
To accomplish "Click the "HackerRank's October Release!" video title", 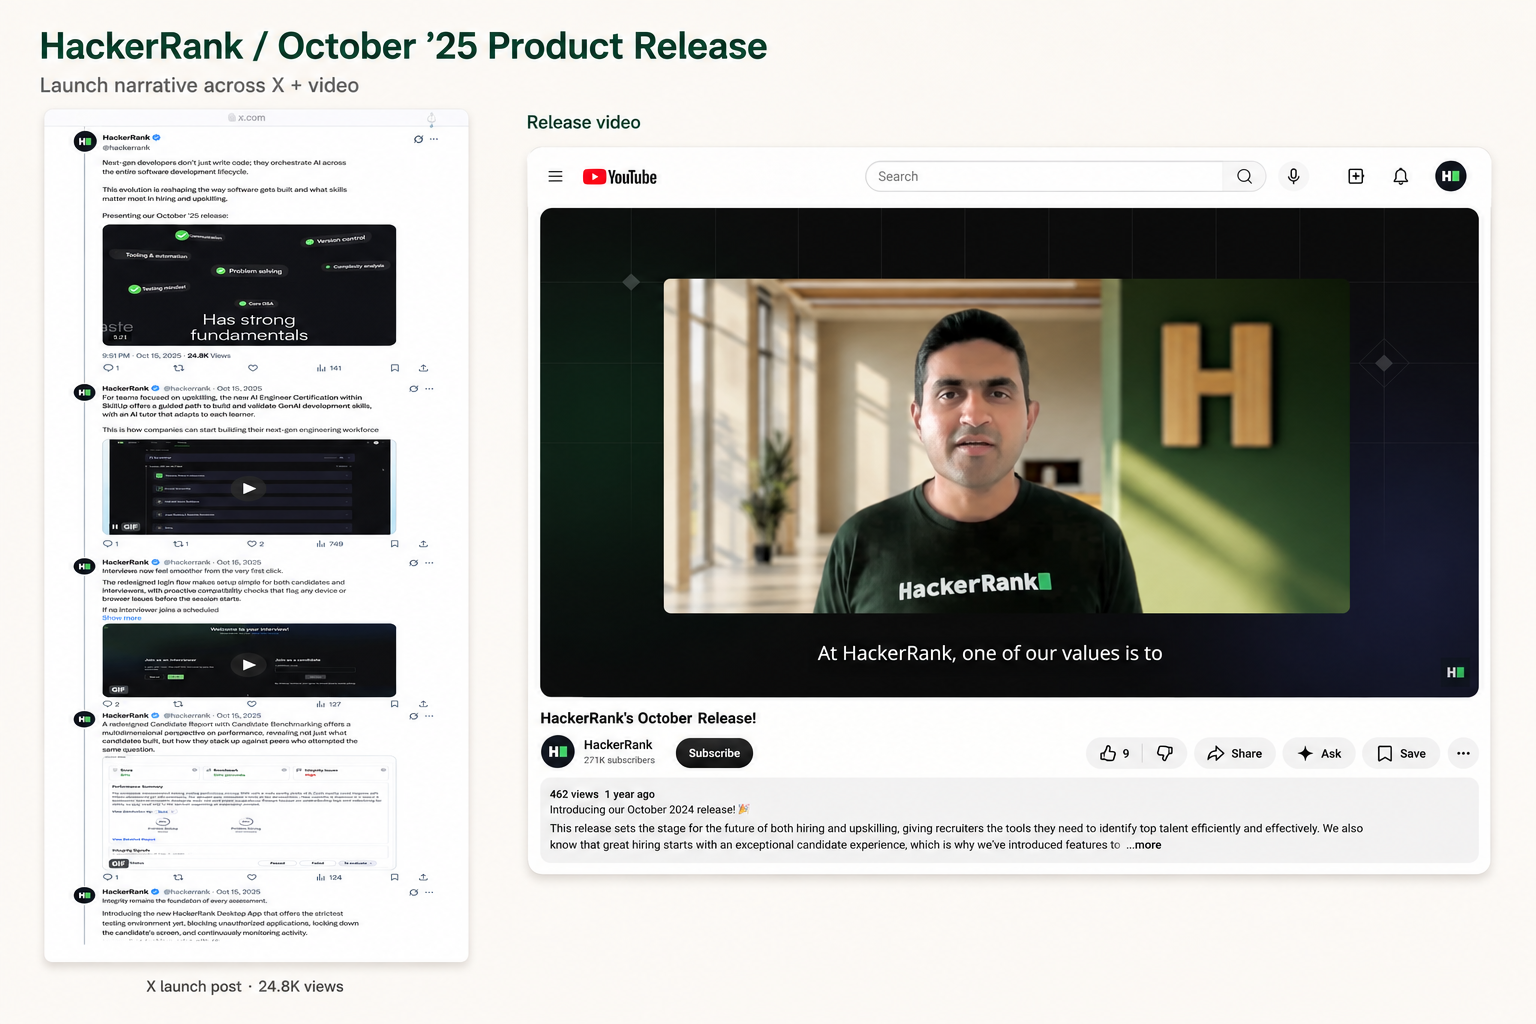I will [648, 718].
